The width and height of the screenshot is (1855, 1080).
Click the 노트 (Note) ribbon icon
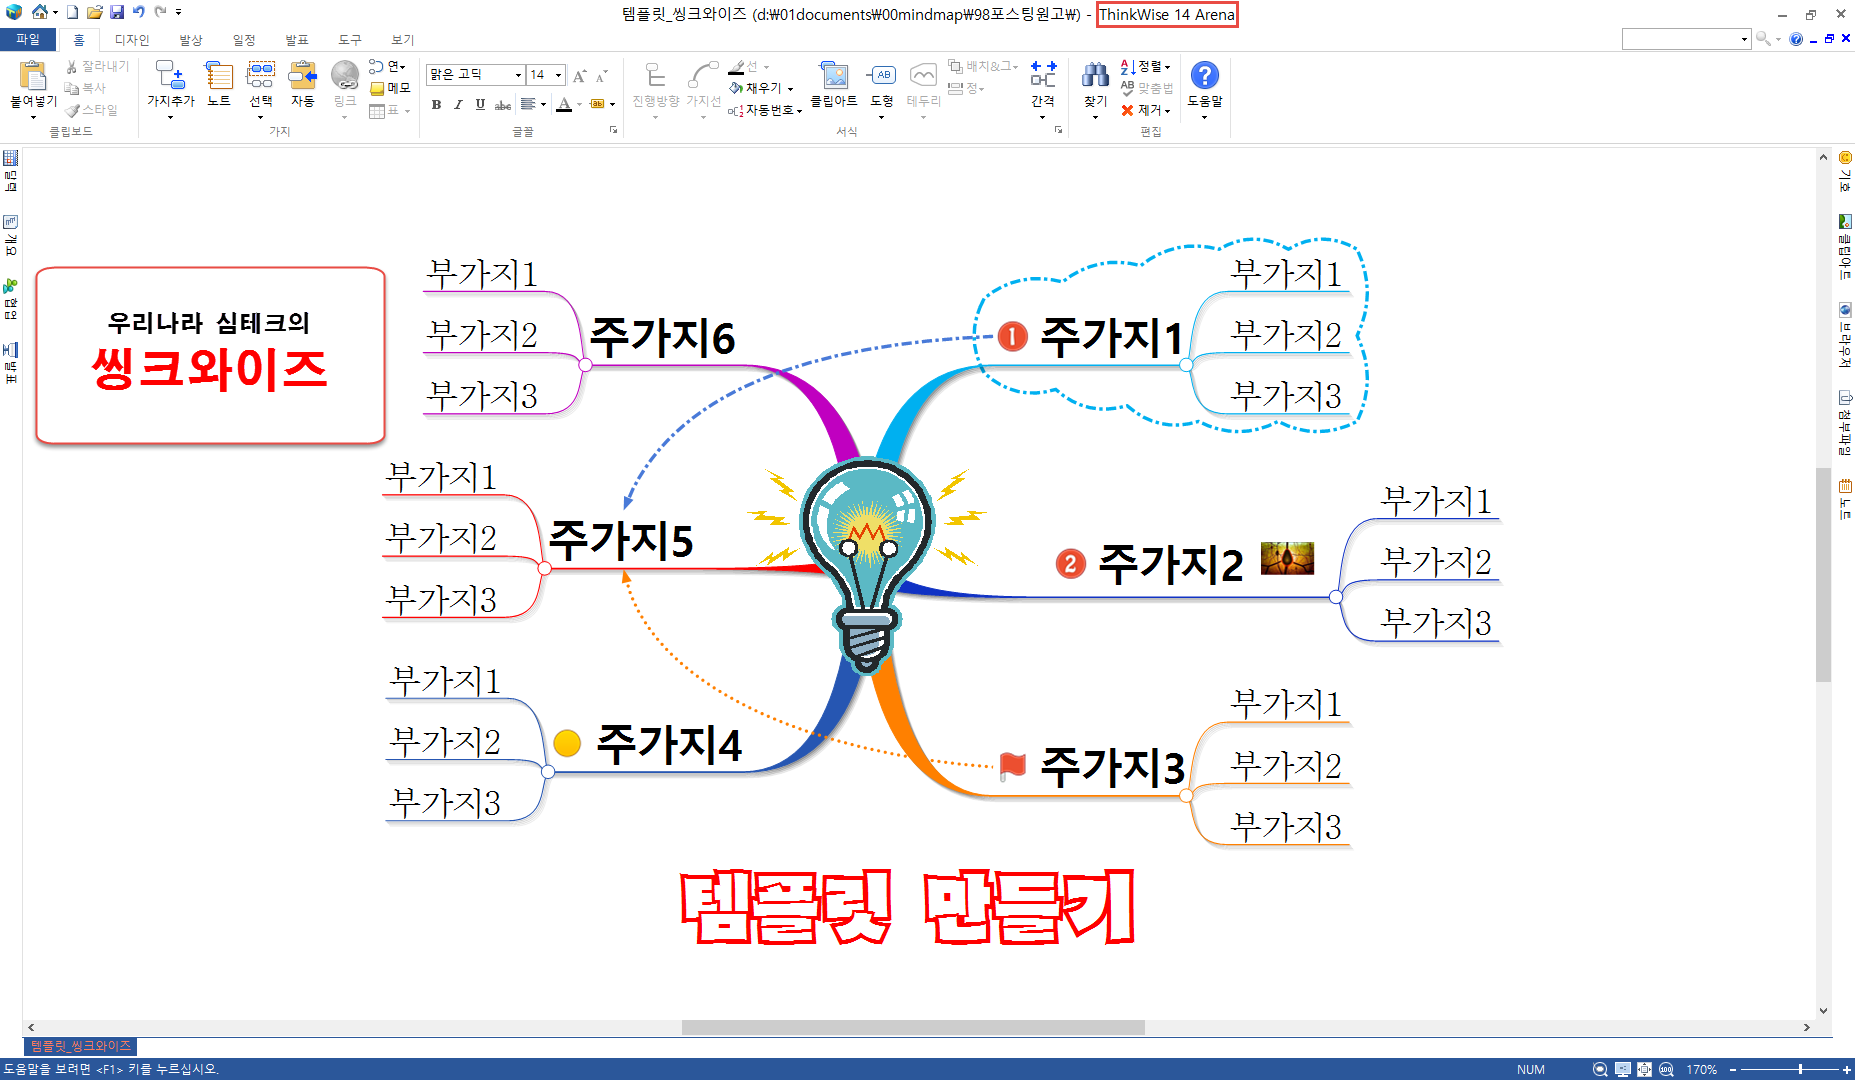[218, 84]
